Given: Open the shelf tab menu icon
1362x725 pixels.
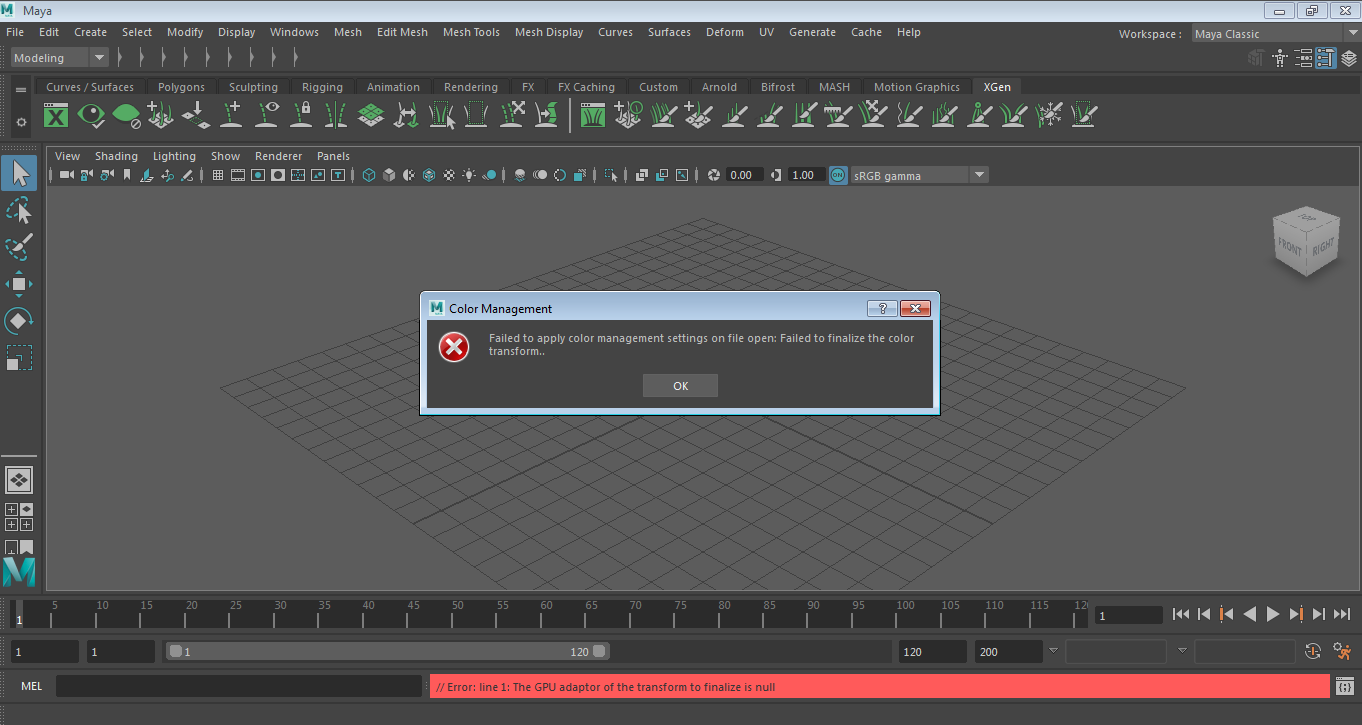Looking at the screenshot, I should pyautogui.click(x=21, y=90).
